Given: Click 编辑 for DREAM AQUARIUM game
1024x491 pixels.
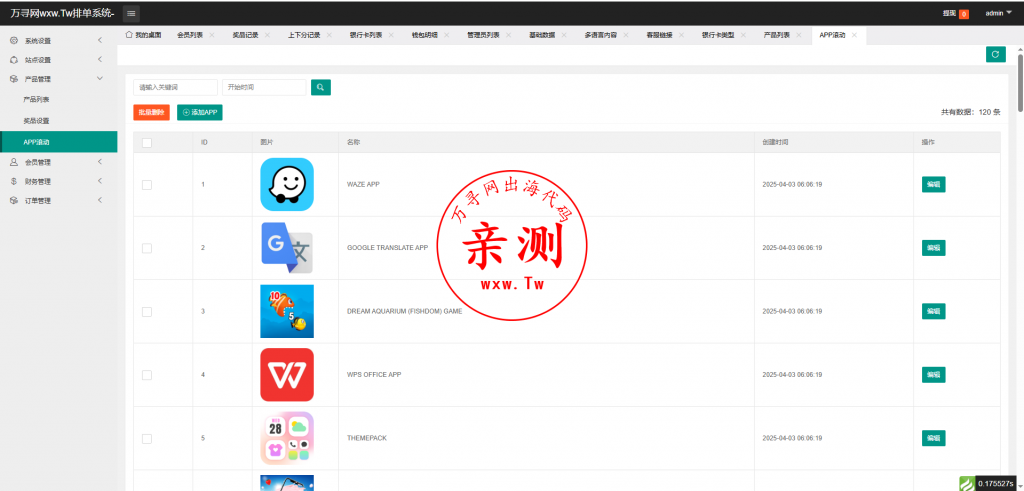Looking at the screenshot, I should click(933, 311).
